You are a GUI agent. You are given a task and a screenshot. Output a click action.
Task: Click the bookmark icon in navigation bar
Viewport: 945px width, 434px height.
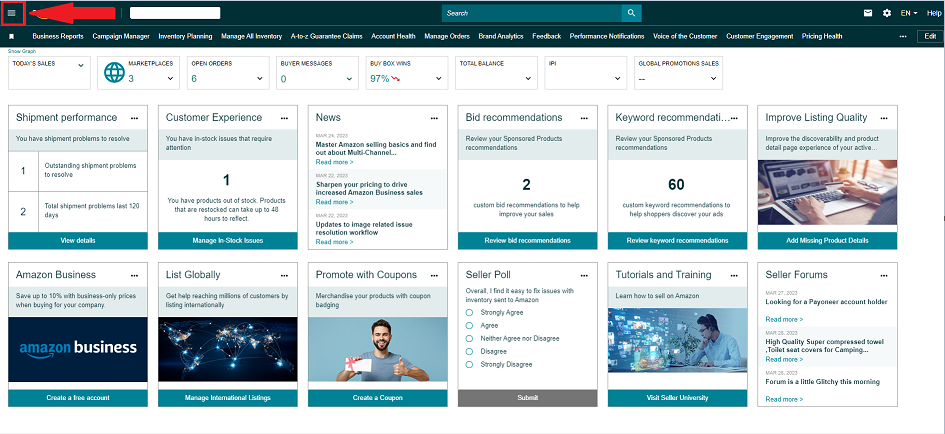[11, 36]
